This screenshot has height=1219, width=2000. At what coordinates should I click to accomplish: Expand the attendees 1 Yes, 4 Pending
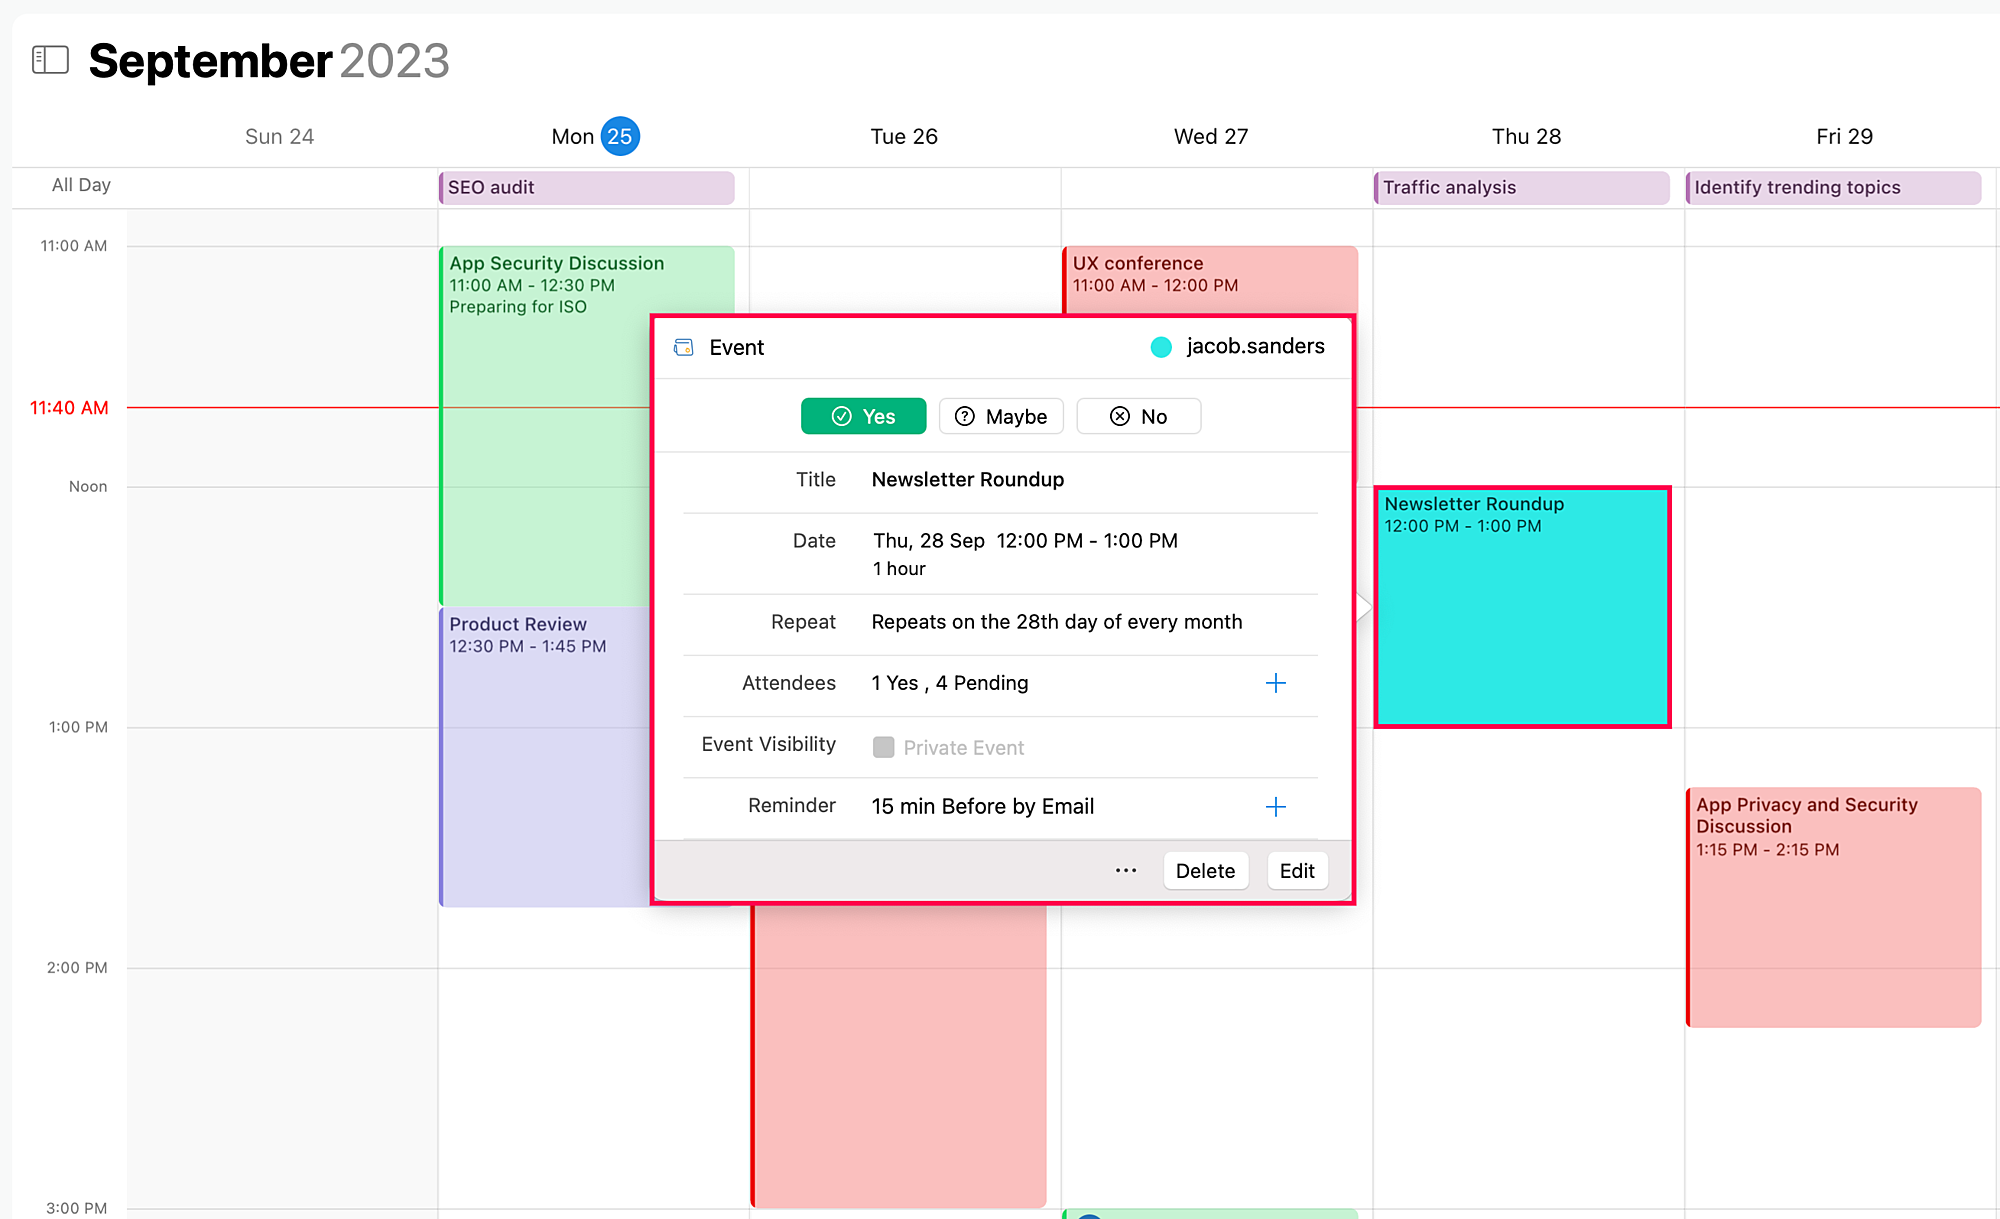coord(949,683)
